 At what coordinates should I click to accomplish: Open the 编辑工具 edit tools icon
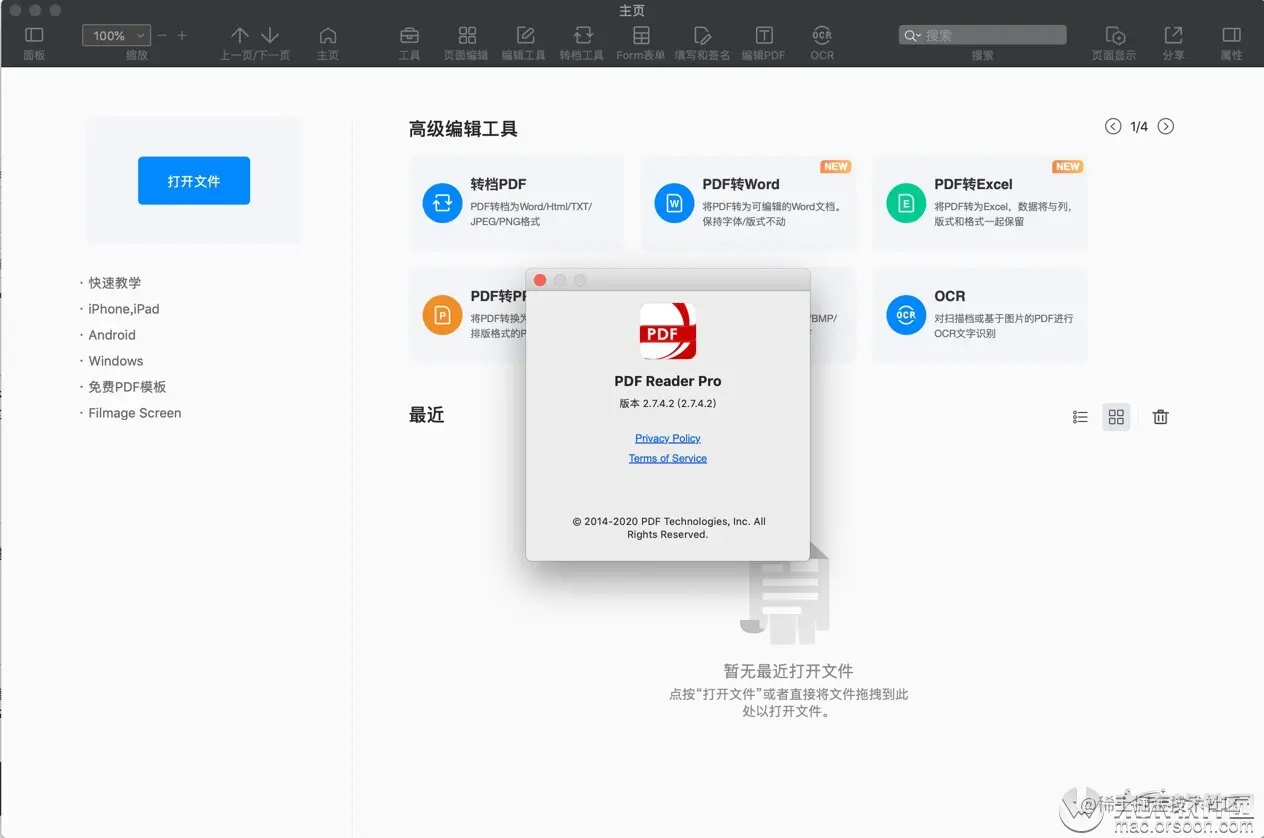pyautogui.click(x=525, y=35)
